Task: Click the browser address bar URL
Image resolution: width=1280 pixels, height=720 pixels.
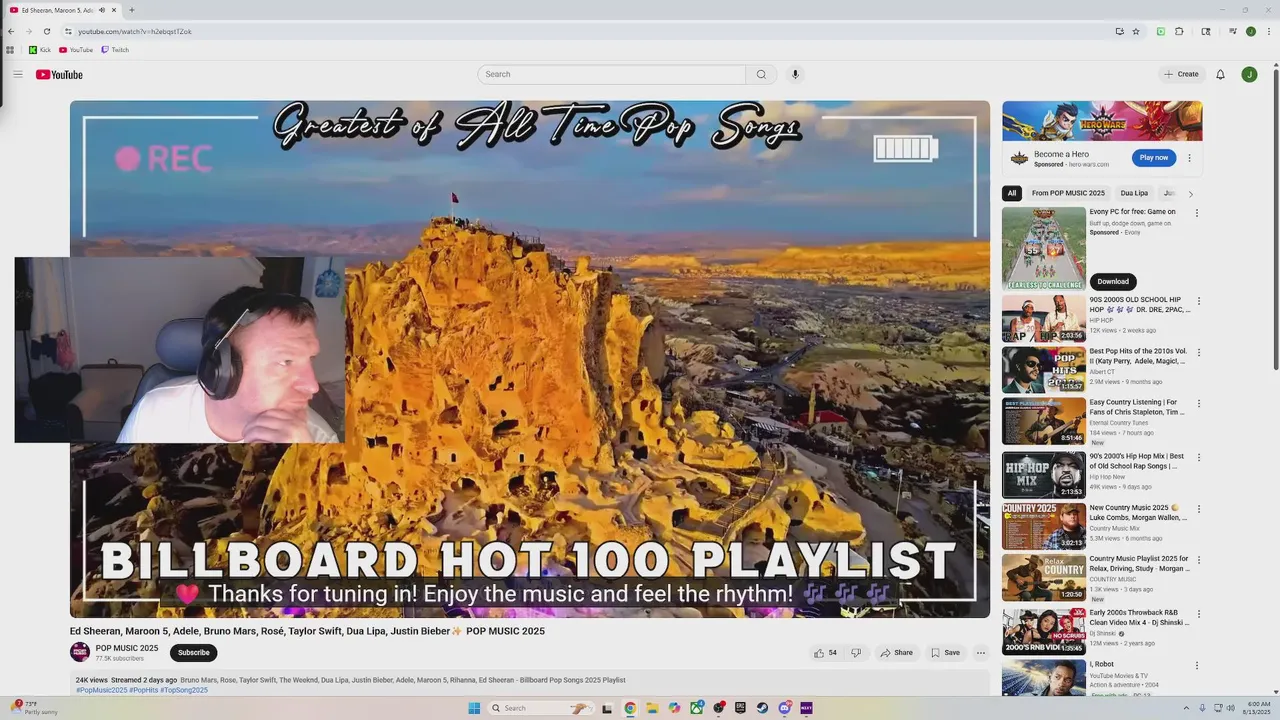Action: pyautogui.click(x=135, y=31)
